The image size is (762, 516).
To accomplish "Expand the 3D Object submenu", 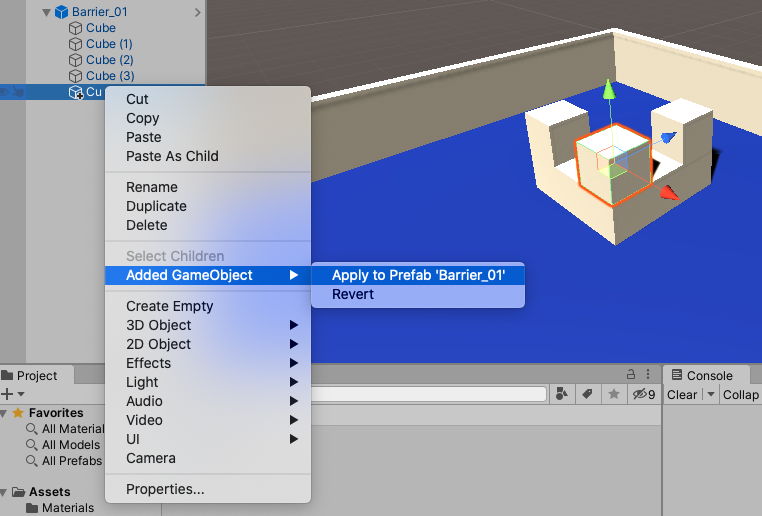I will (208, 325).
